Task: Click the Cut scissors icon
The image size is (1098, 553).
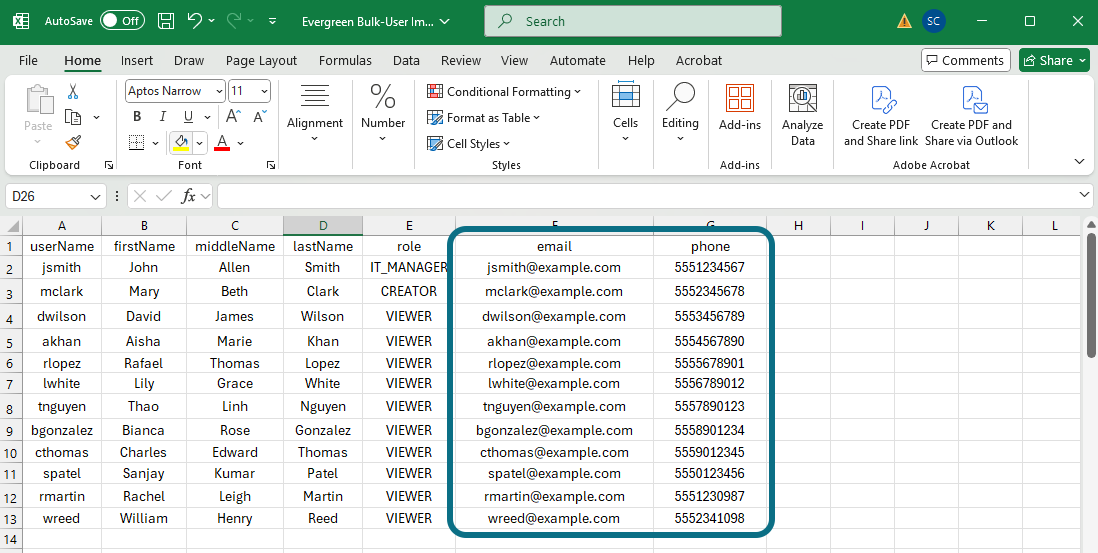Action: [x=73, y=91]
